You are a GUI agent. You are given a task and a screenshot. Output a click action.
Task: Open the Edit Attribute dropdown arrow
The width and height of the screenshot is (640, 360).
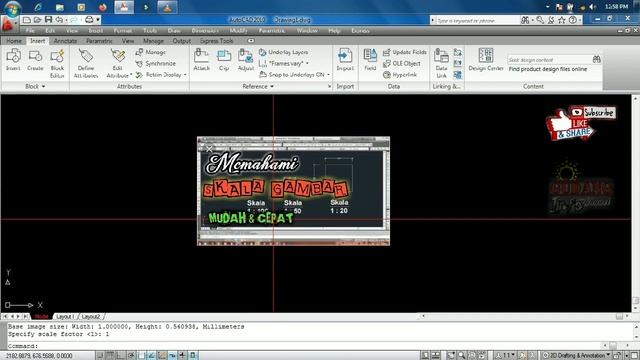(131, 75)
